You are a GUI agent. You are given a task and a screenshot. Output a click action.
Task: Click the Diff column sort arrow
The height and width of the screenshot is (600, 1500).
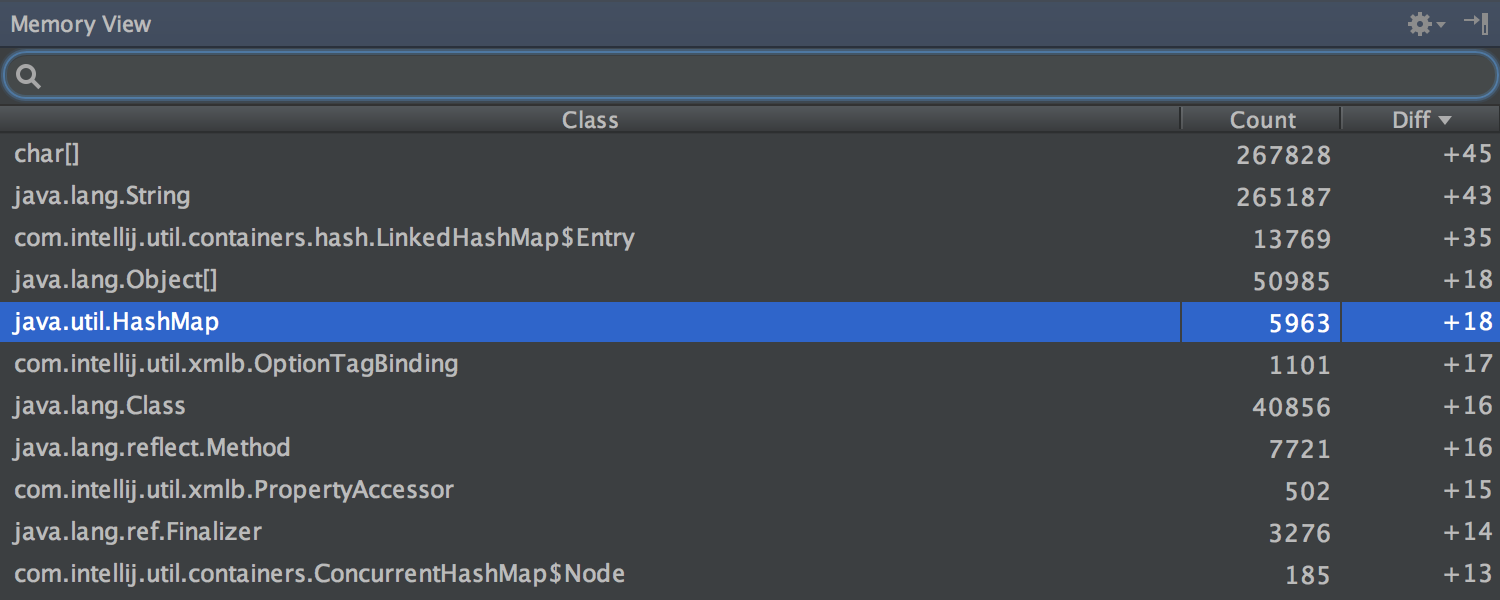coord(1447,119)
